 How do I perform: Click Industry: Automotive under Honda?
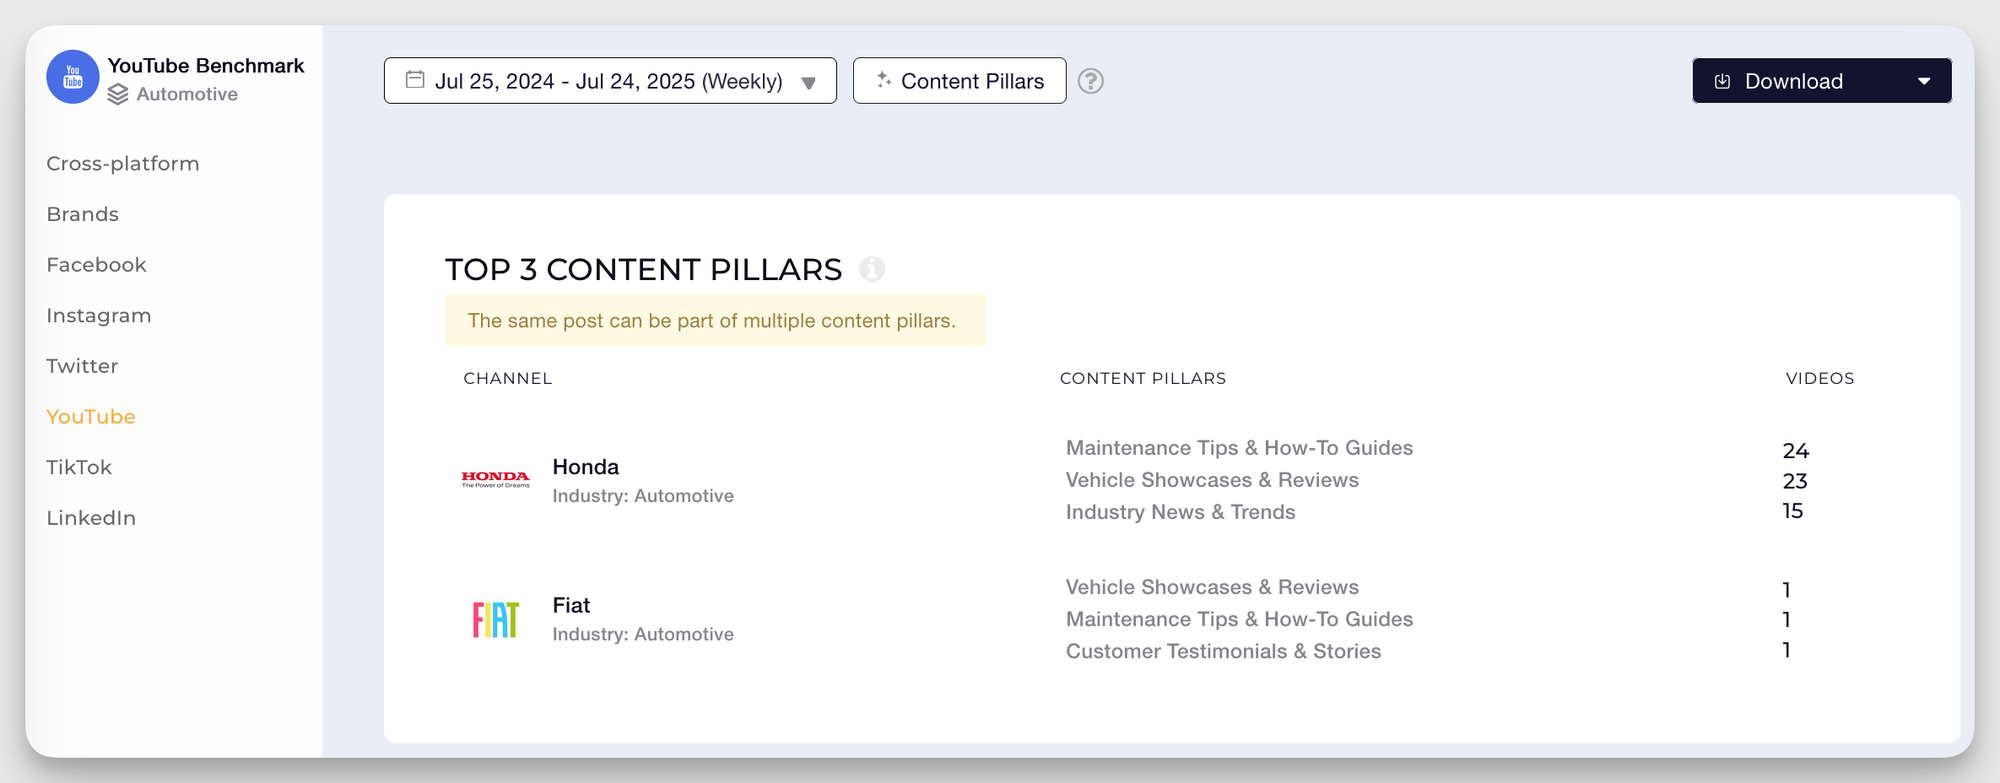643,496
